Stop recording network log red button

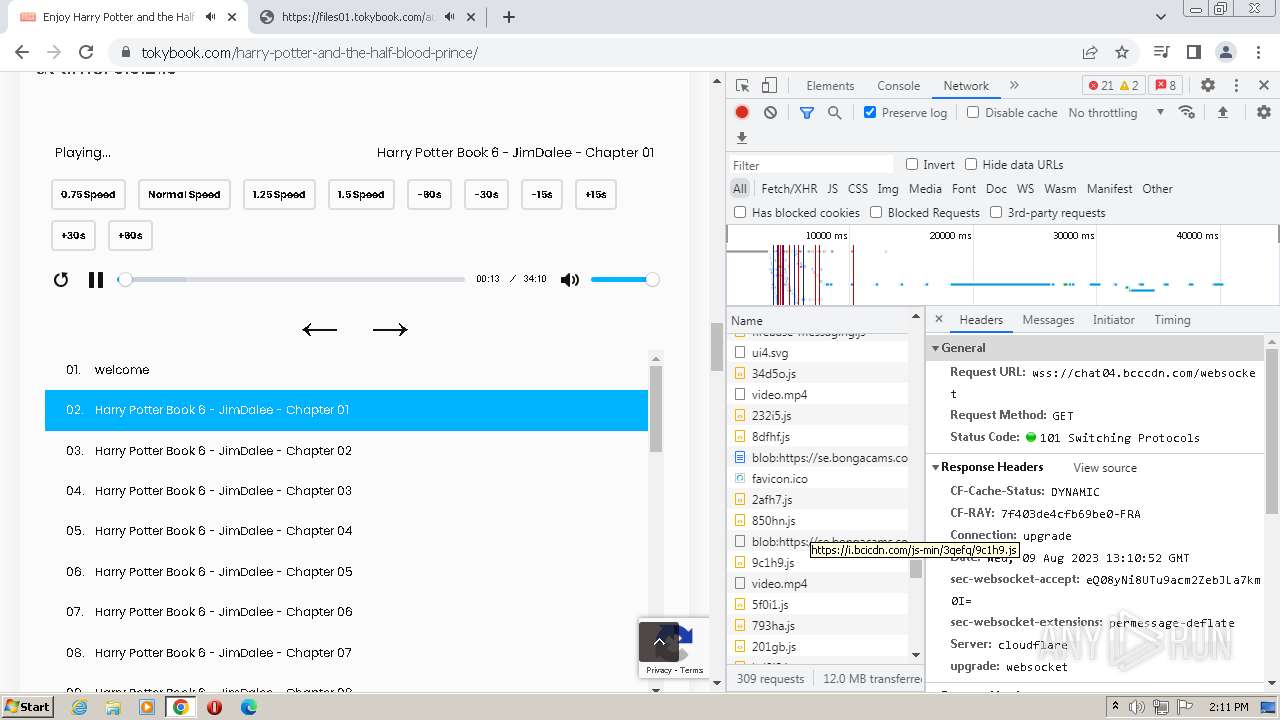coord(742,113)
